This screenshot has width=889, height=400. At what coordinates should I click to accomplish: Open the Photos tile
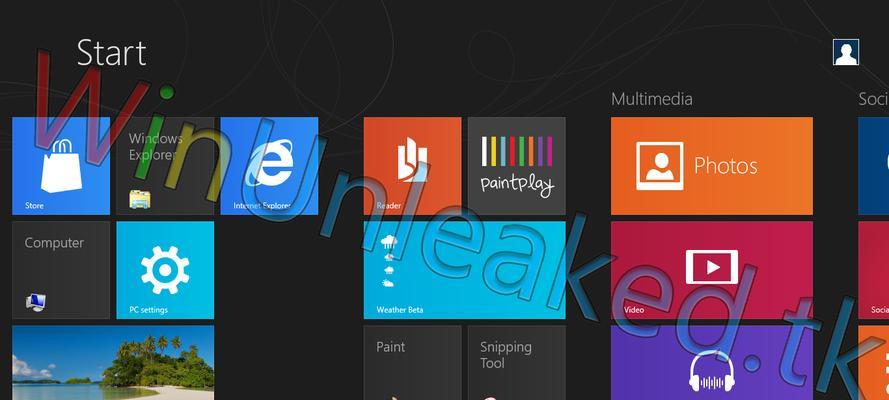712,166
